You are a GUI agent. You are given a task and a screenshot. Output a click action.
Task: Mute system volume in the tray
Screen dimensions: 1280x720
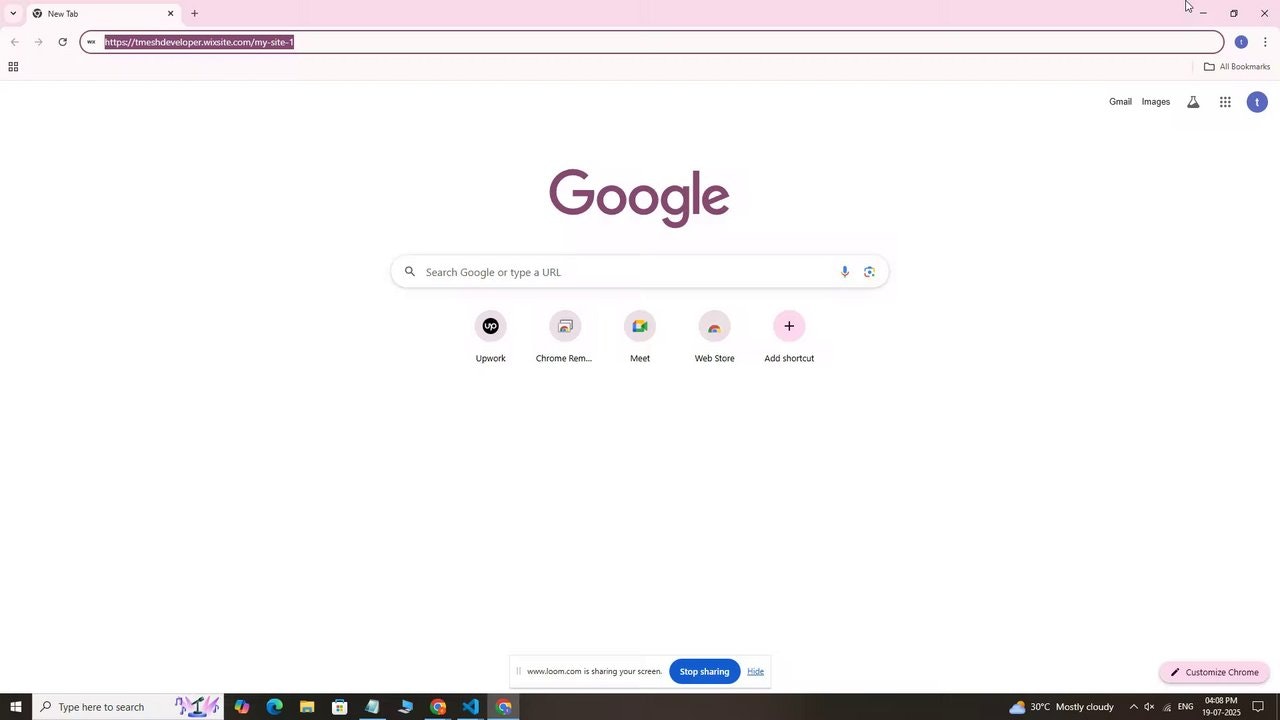tap(1150, 707)
